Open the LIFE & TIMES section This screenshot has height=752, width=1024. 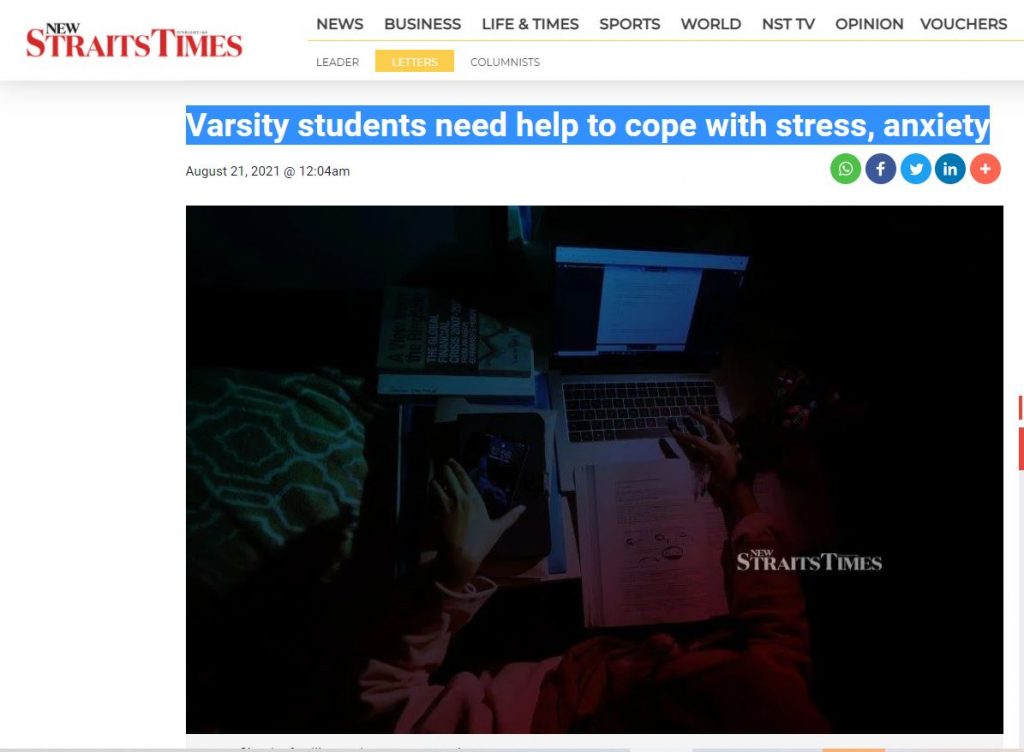530,24
